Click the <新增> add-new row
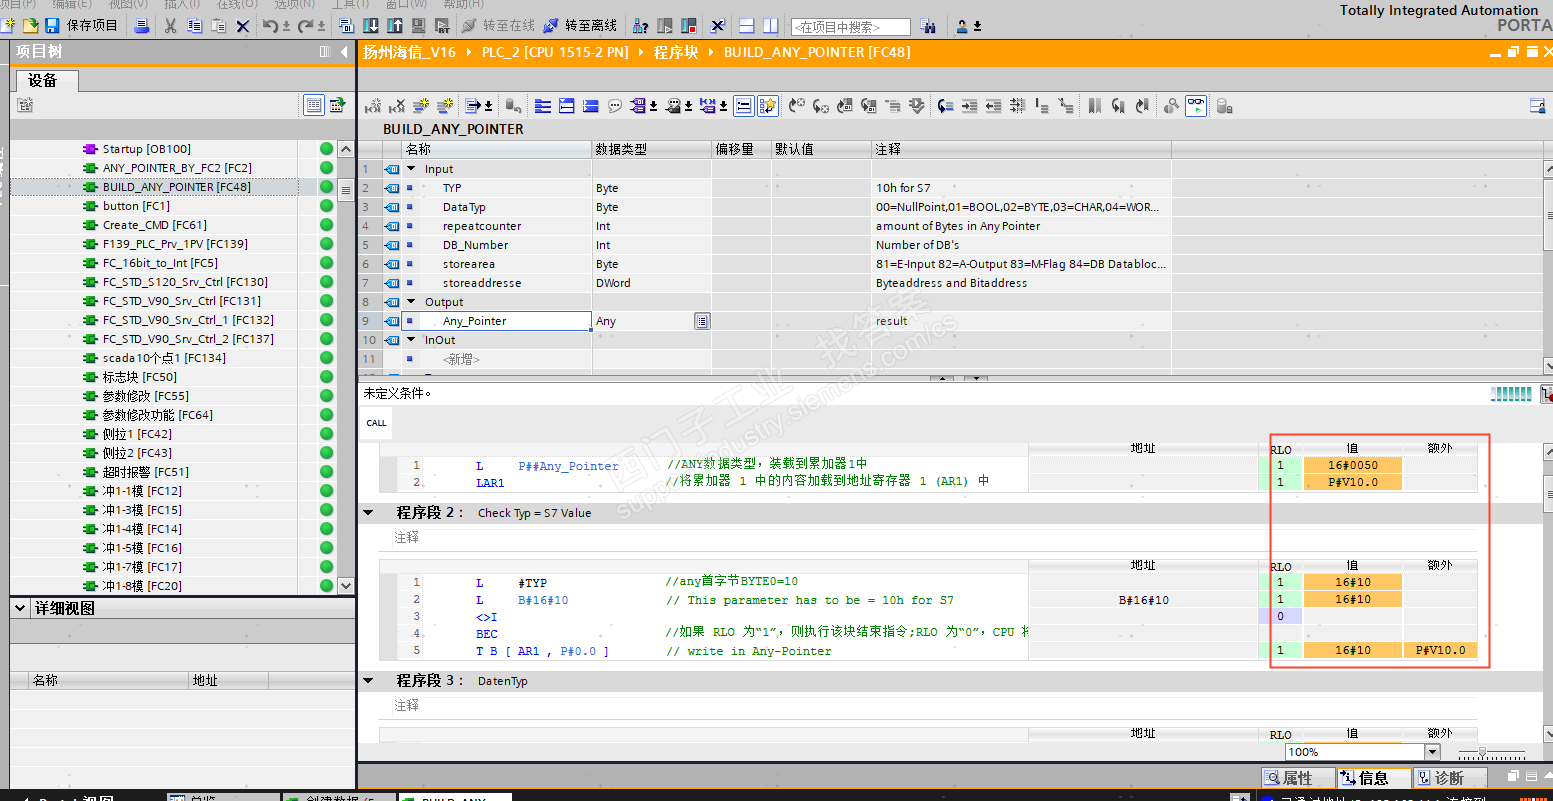The image size is (1553, 801). (461, 359)
